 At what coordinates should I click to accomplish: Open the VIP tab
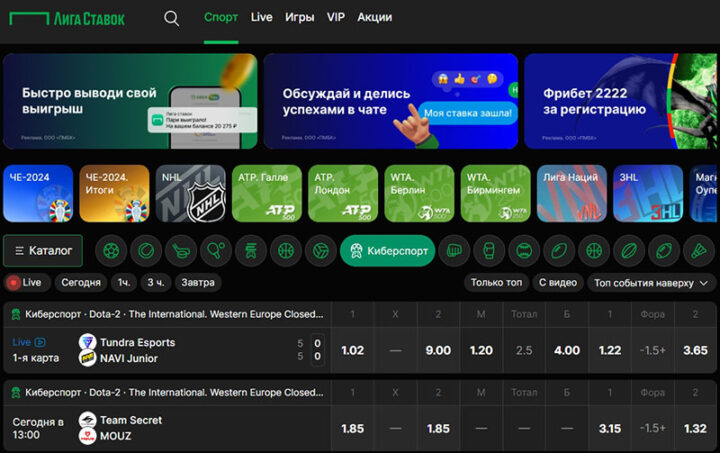click(336, 17)
